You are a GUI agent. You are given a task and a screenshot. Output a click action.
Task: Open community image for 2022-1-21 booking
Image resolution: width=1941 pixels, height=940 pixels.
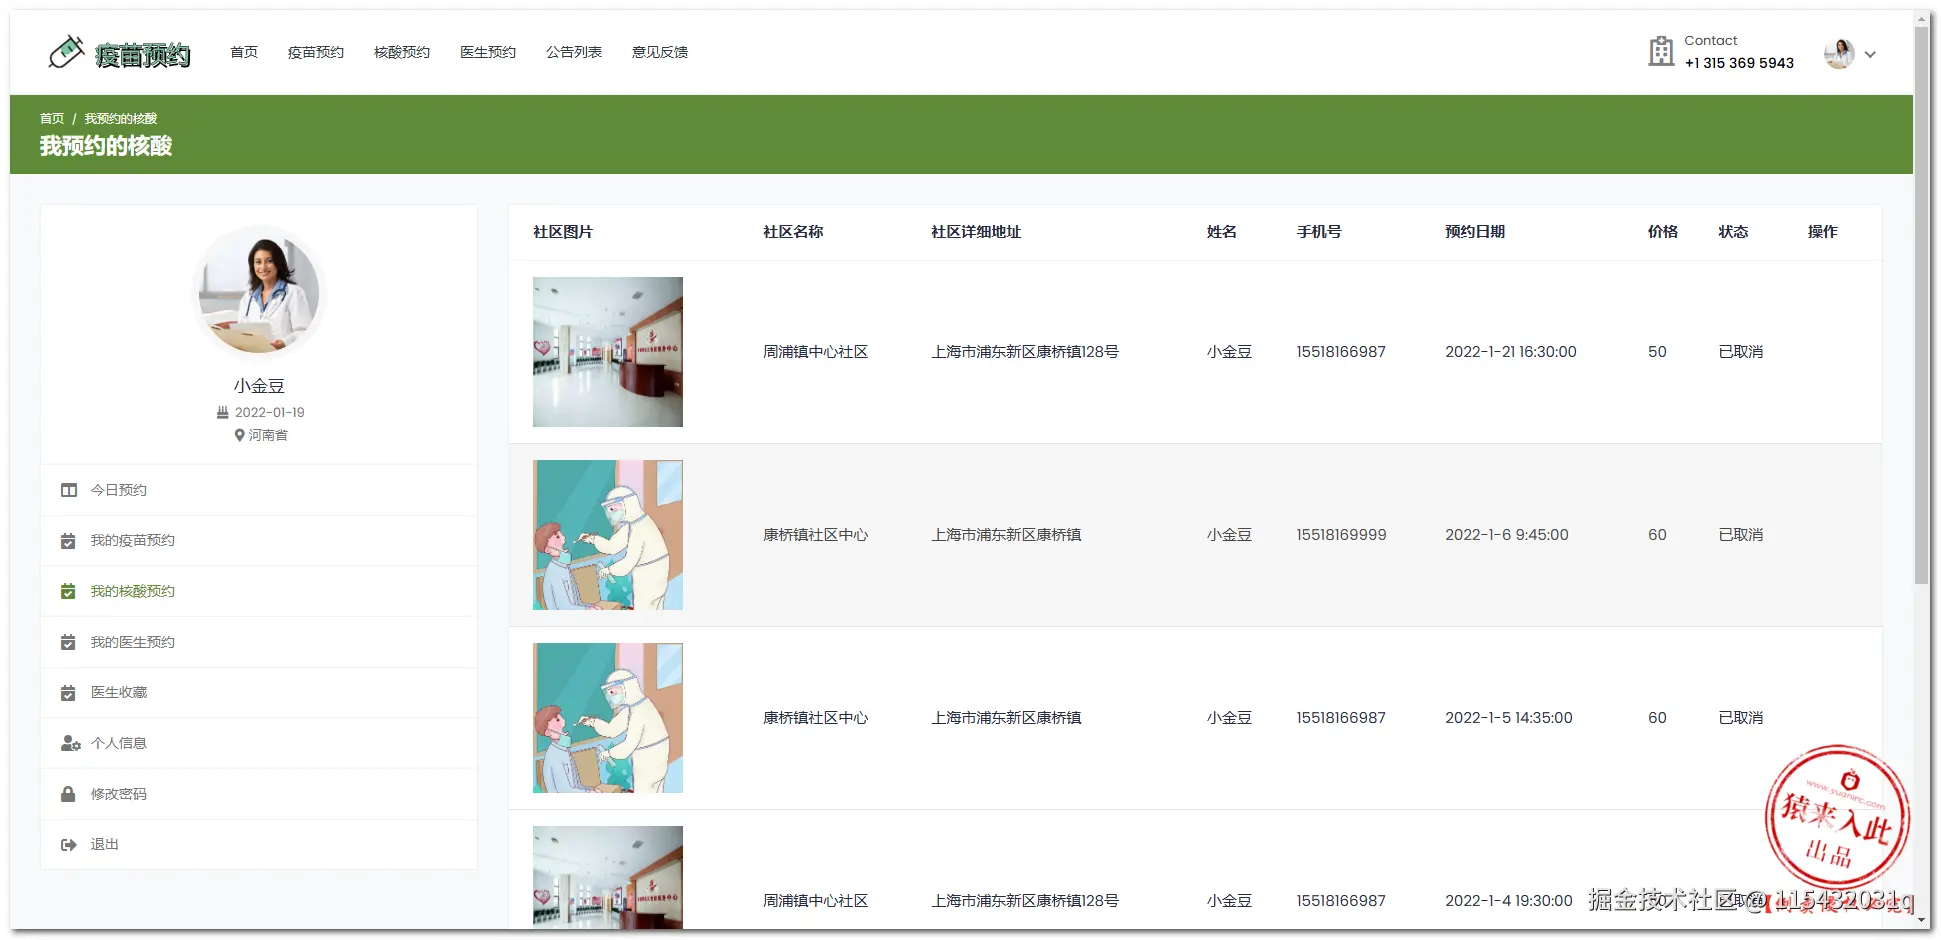click(x=608, y=352)
